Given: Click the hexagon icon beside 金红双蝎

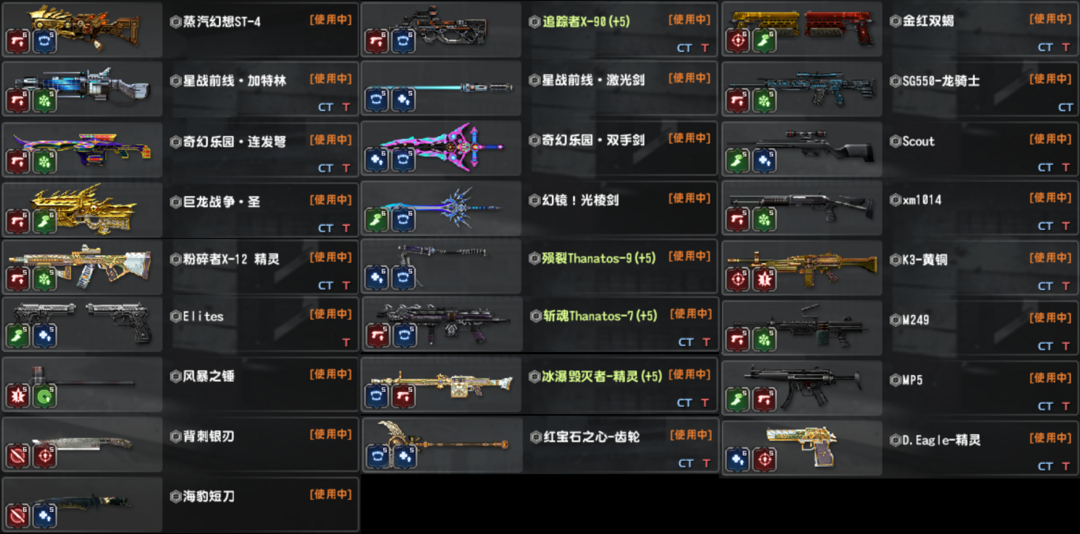Looking at the screenshot, I should point(895,21).
